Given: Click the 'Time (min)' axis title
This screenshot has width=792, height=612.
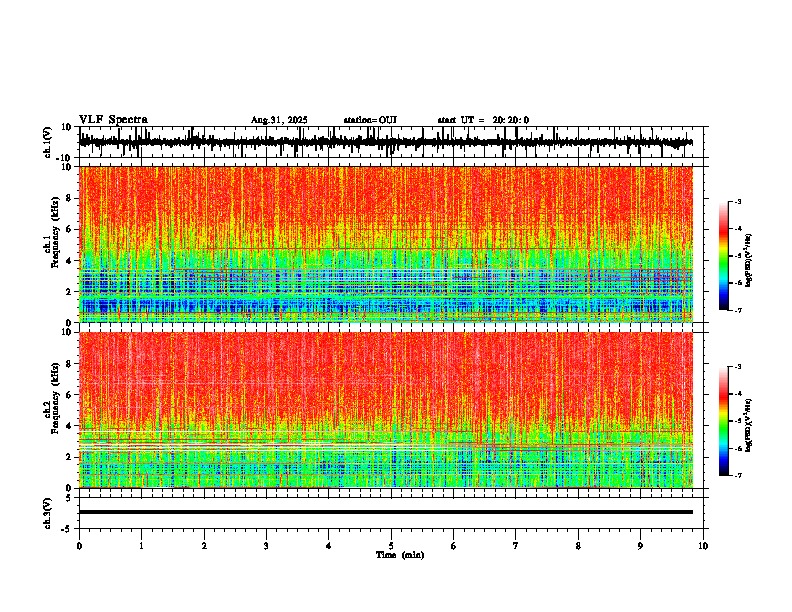Looking at the screenshot, I should tap(400, 555).
